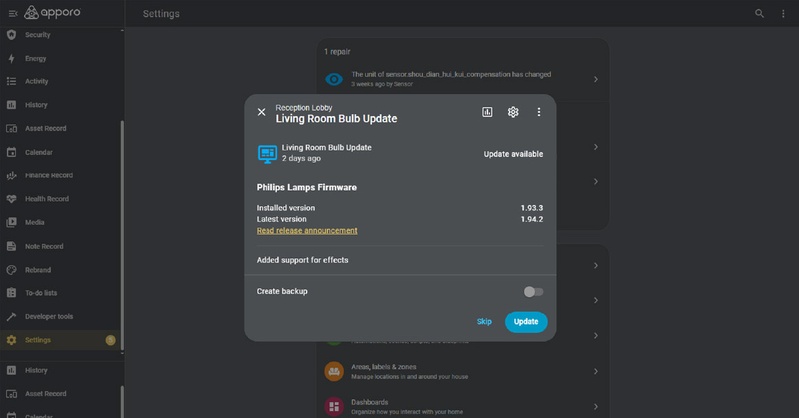Open the first Asset Record sidebar icon
The width and height of the screenshot is (799, 418).
(11, 128)
